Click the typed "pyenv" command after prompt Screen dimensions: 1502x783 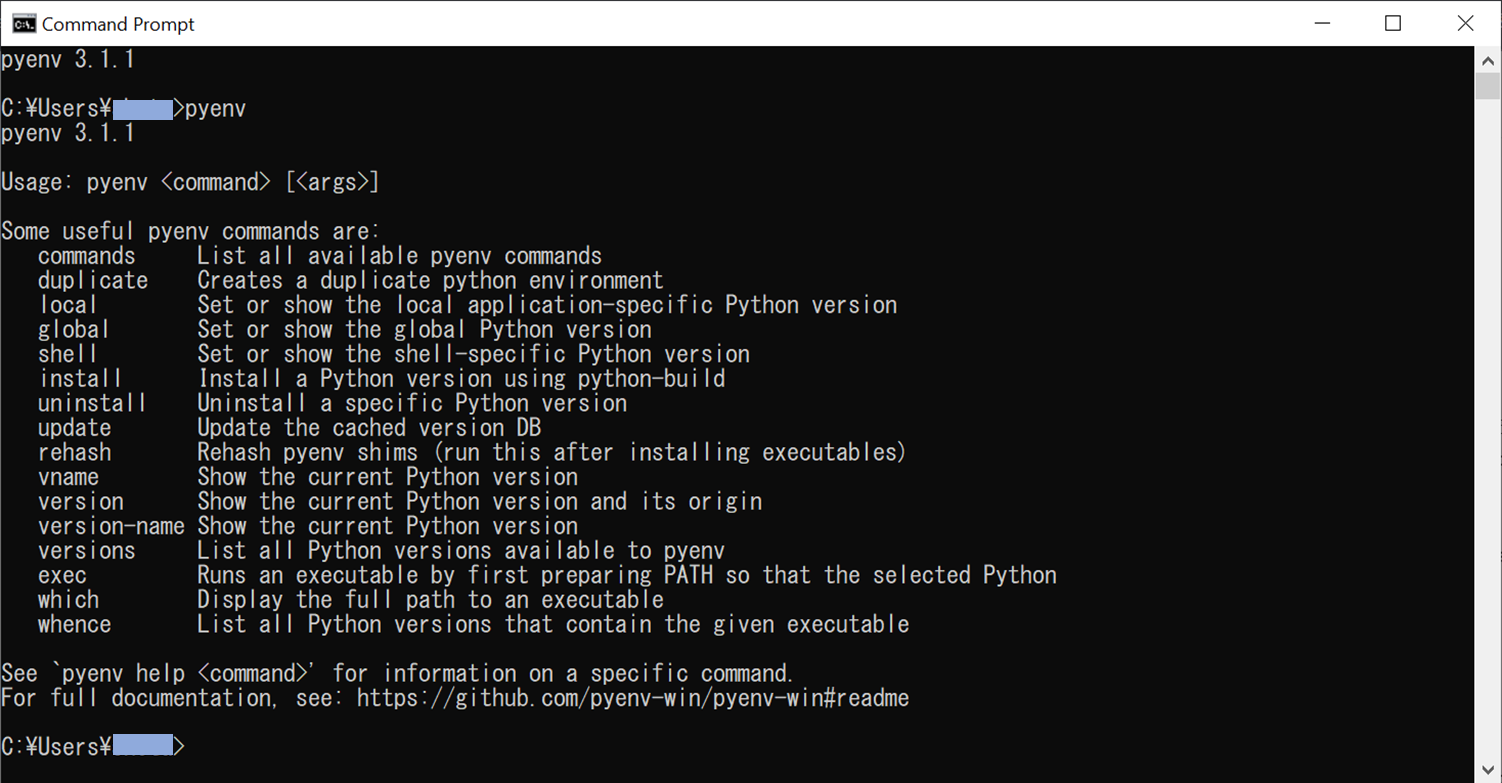[215, 108]
